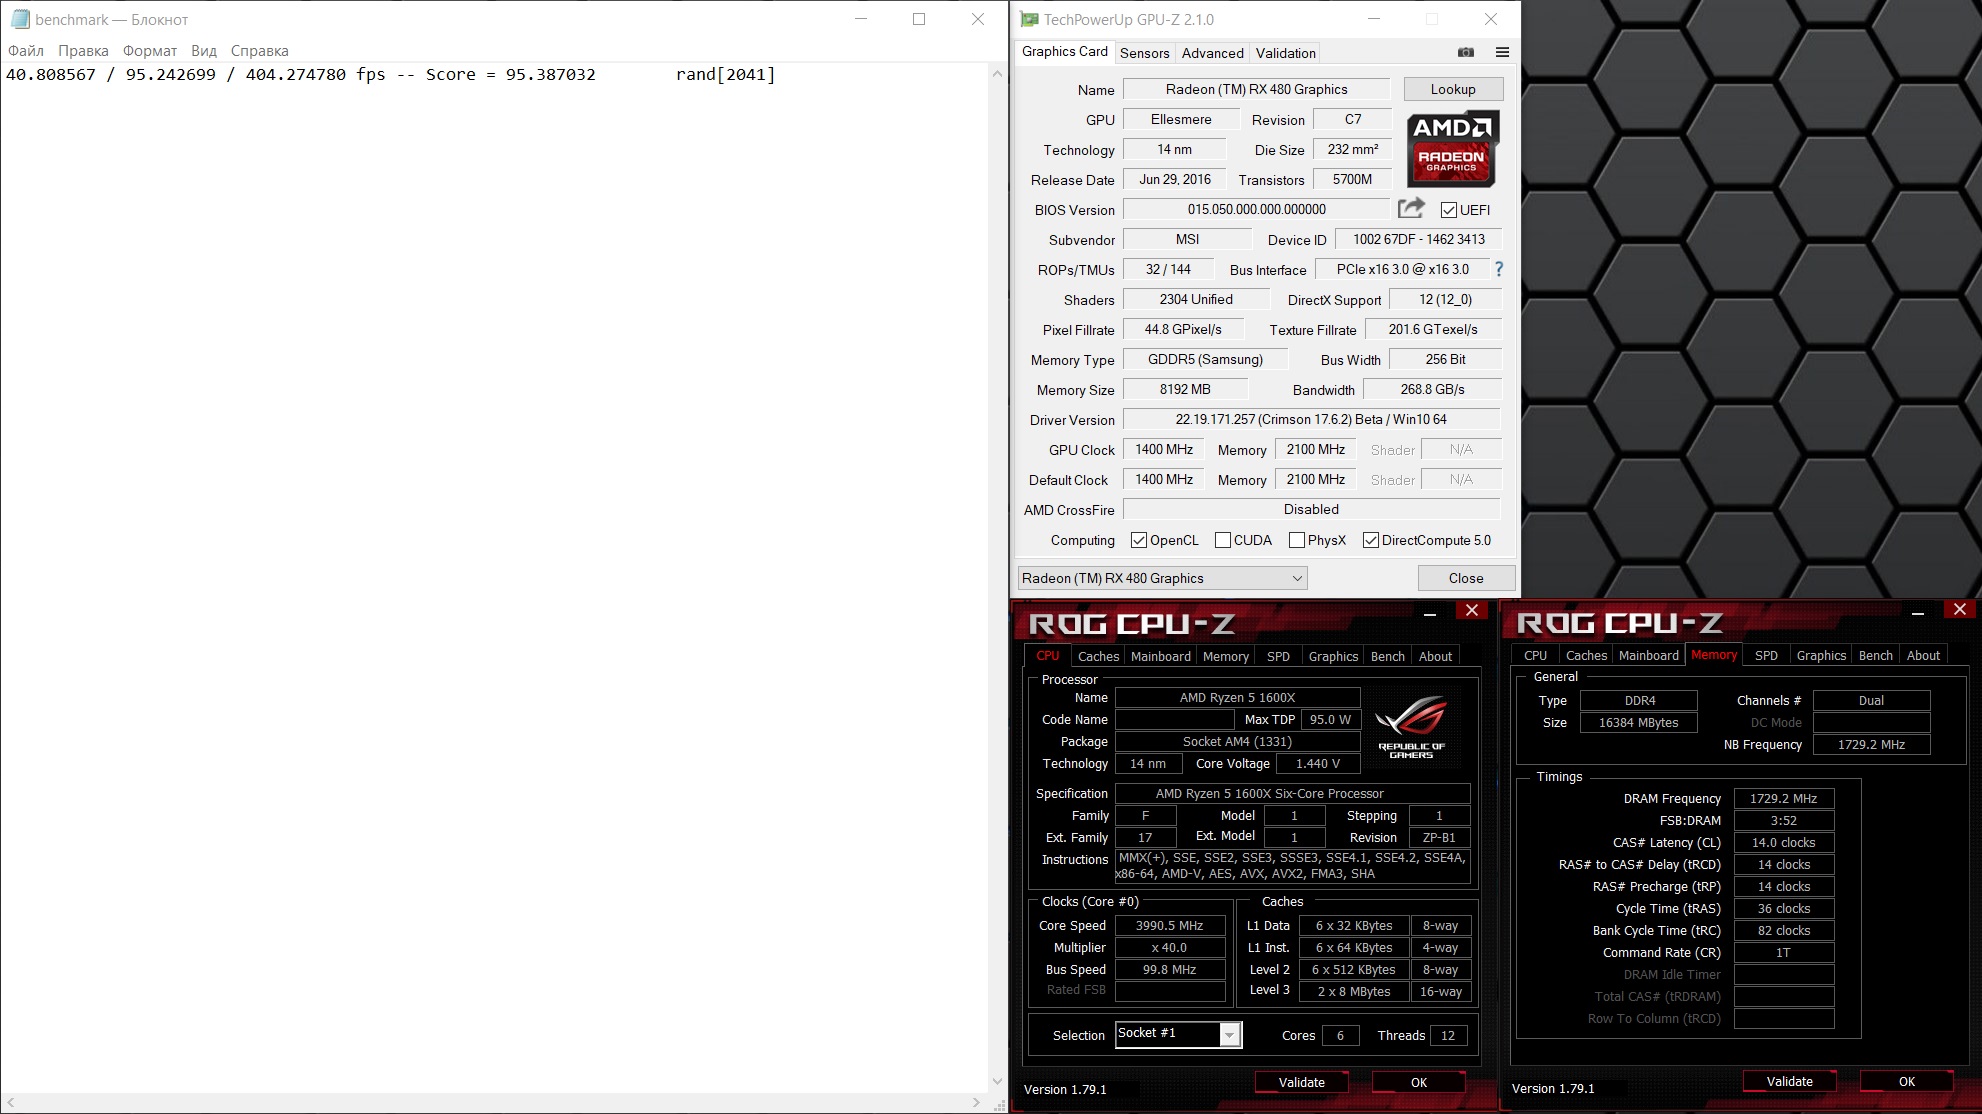1982x1114 pixels.
Task: Click the GPU Name field Radeon RX 480
Action: coord(1256,89)
